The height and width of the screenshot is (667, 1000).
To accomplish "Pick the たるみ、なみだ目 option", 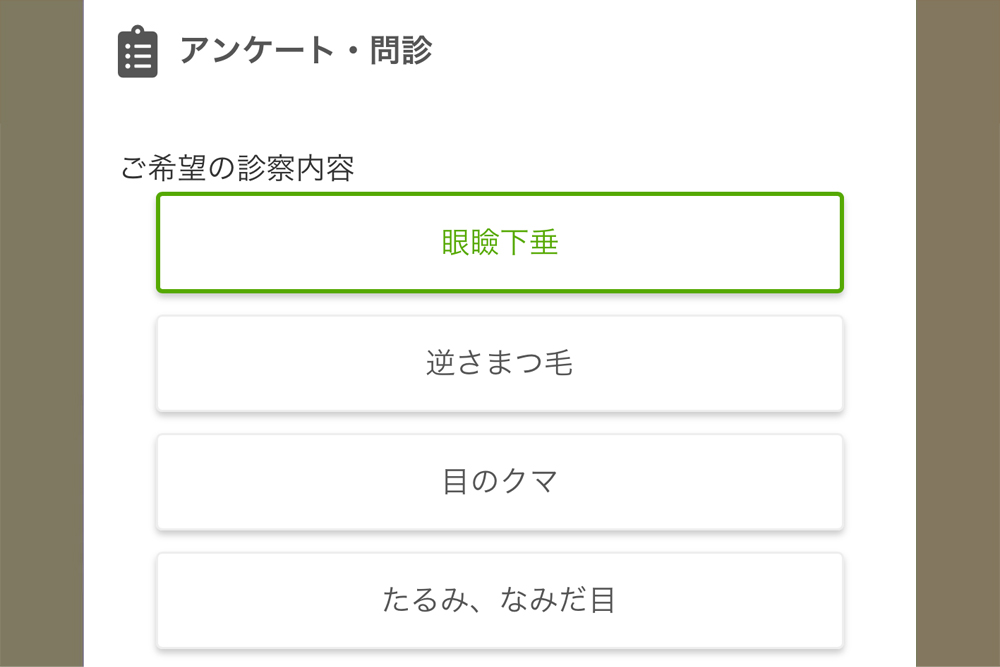I will point(500,601).
